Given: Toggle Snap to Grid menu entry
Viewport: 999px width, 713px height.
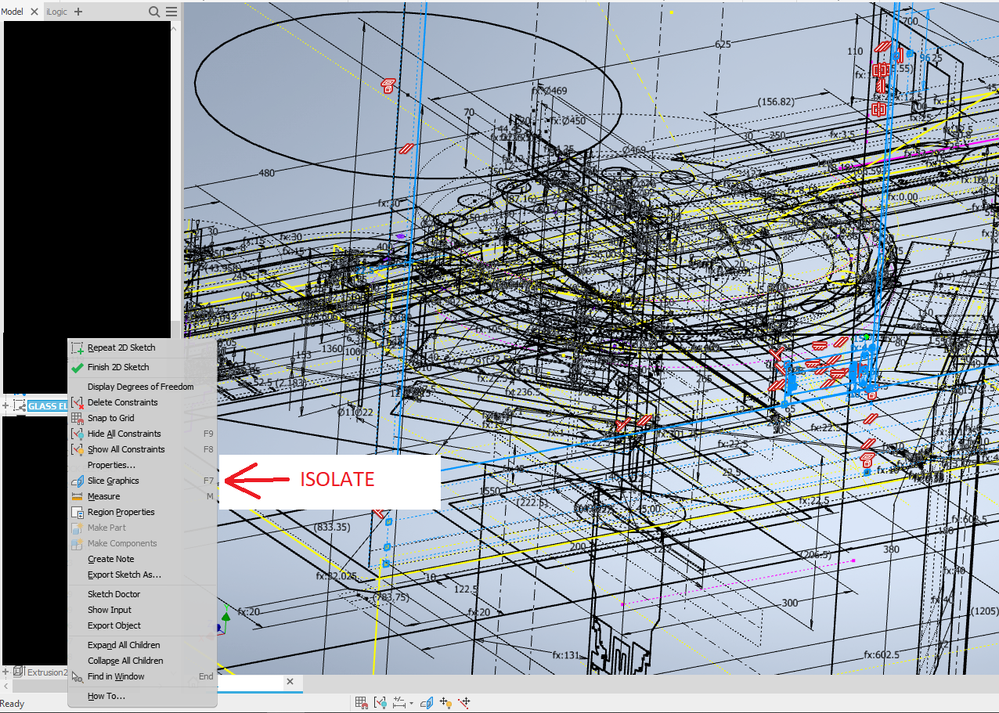Looking at the screenshot, I should pos(142,418).
